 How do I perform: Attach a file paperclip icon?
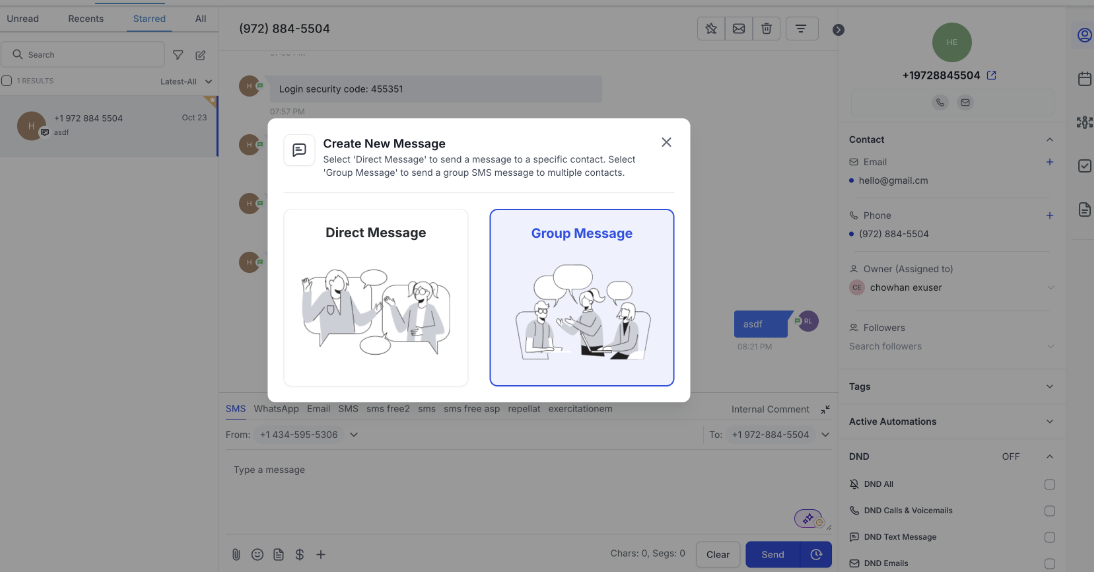point(236,555)
